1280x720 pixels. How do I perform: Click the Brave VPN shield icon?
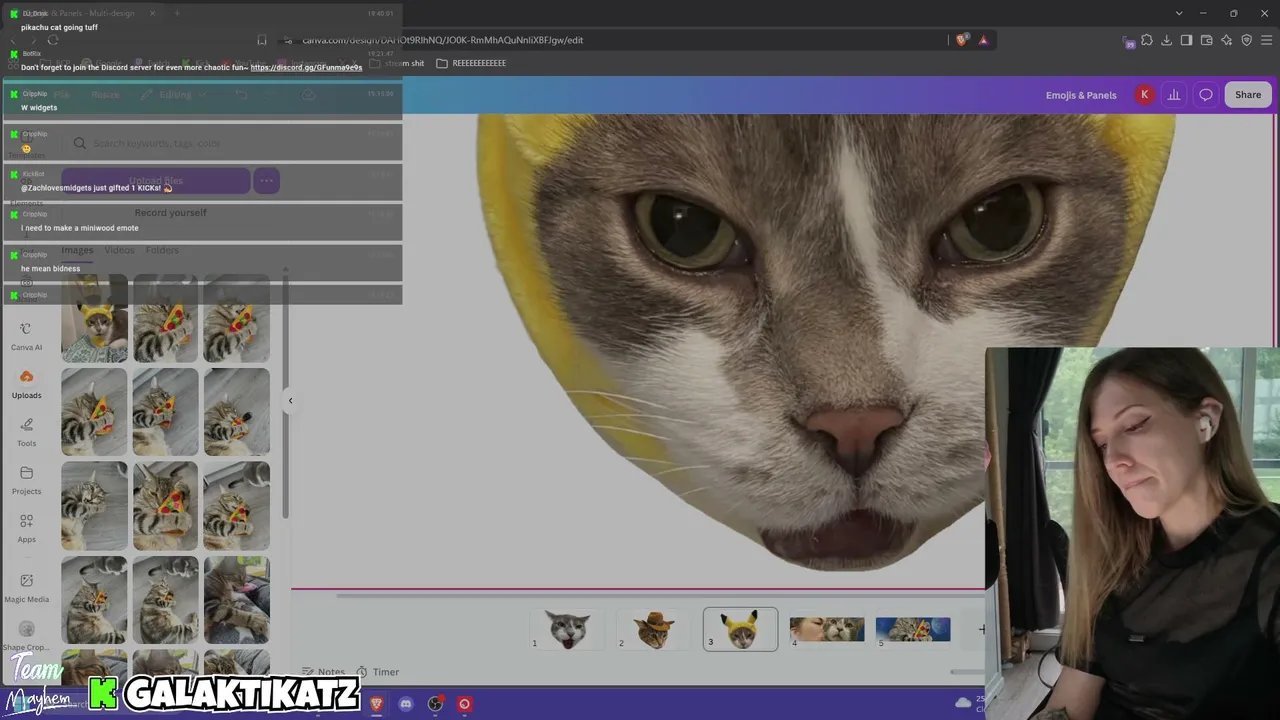click(1247, 40)
